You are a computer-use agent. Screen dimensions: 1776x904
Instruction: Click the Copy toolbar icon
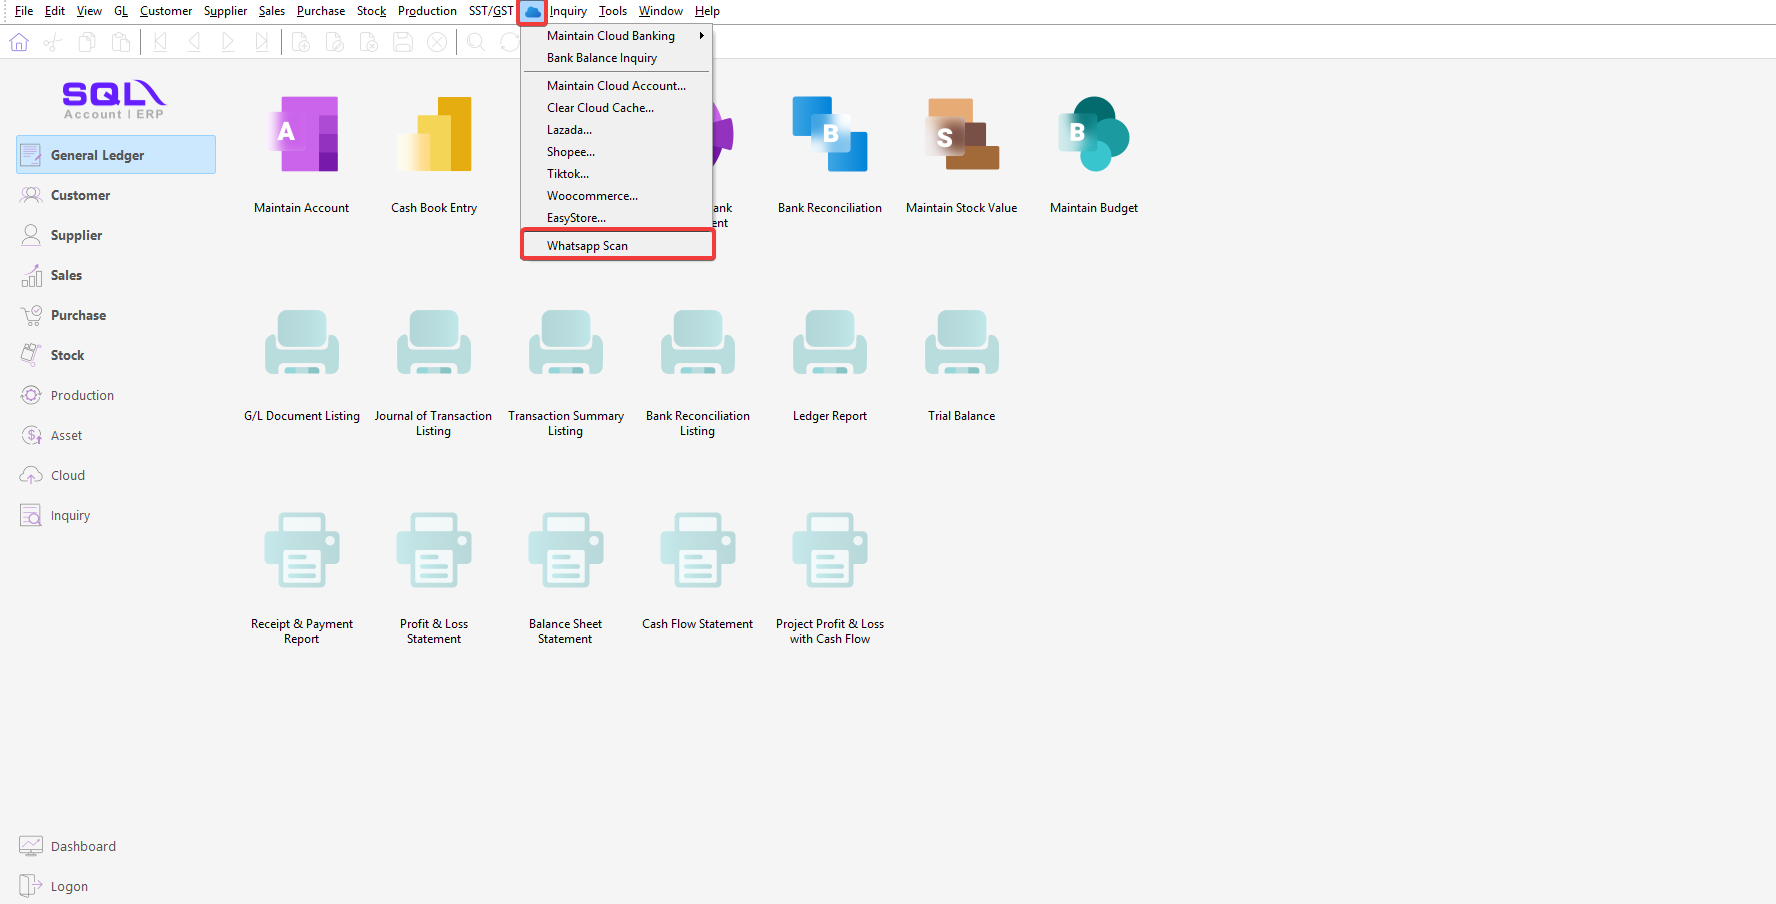(87, 42)
